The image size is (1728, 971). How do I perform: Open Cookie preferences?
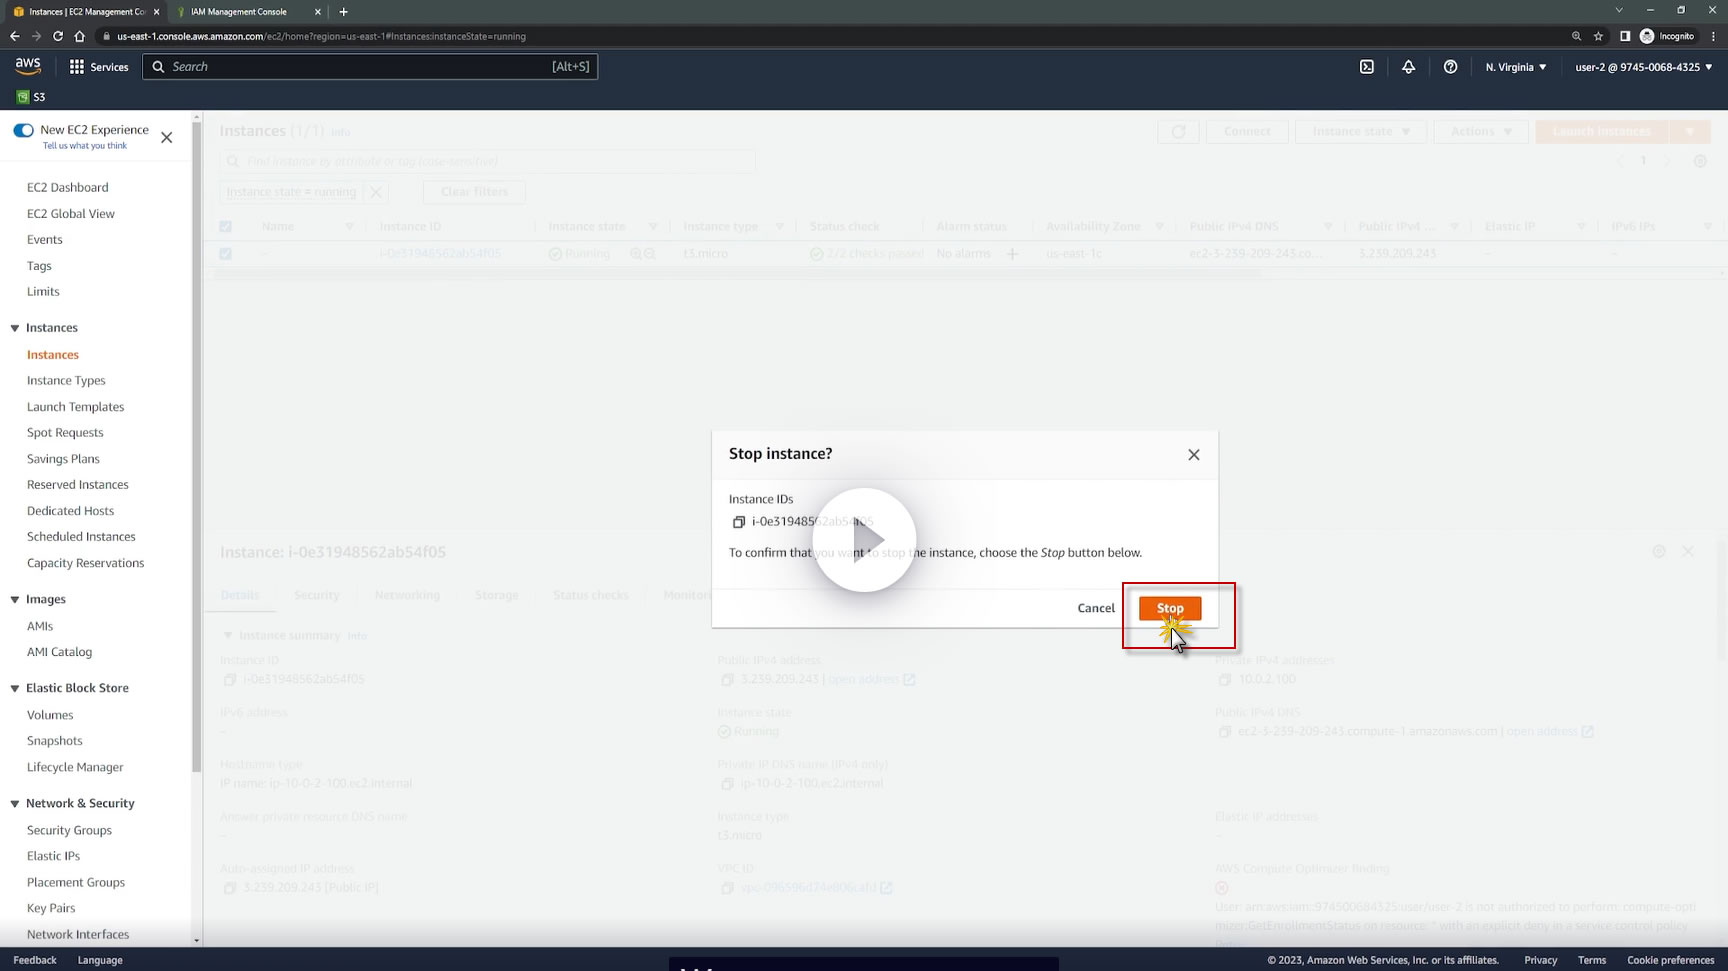tap(1671, 960)
